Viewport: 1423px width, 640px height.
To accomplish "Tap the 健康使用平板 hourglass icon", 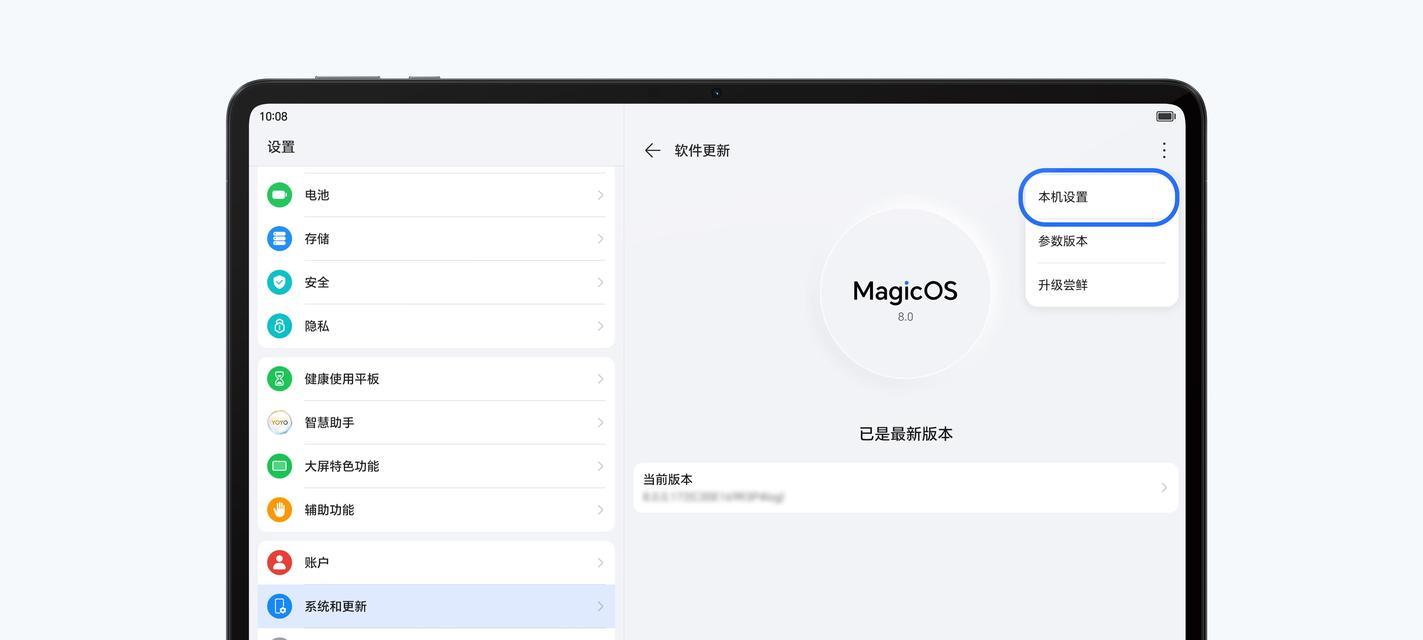I will point(279,379).
